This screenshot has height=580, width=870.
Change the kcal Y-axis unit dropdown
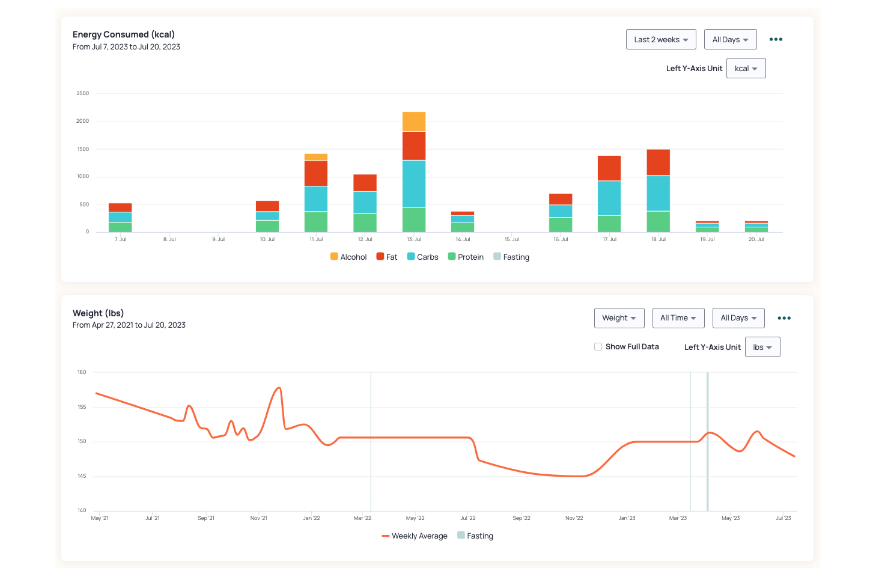pyautogui.click(x=746, y=68)
